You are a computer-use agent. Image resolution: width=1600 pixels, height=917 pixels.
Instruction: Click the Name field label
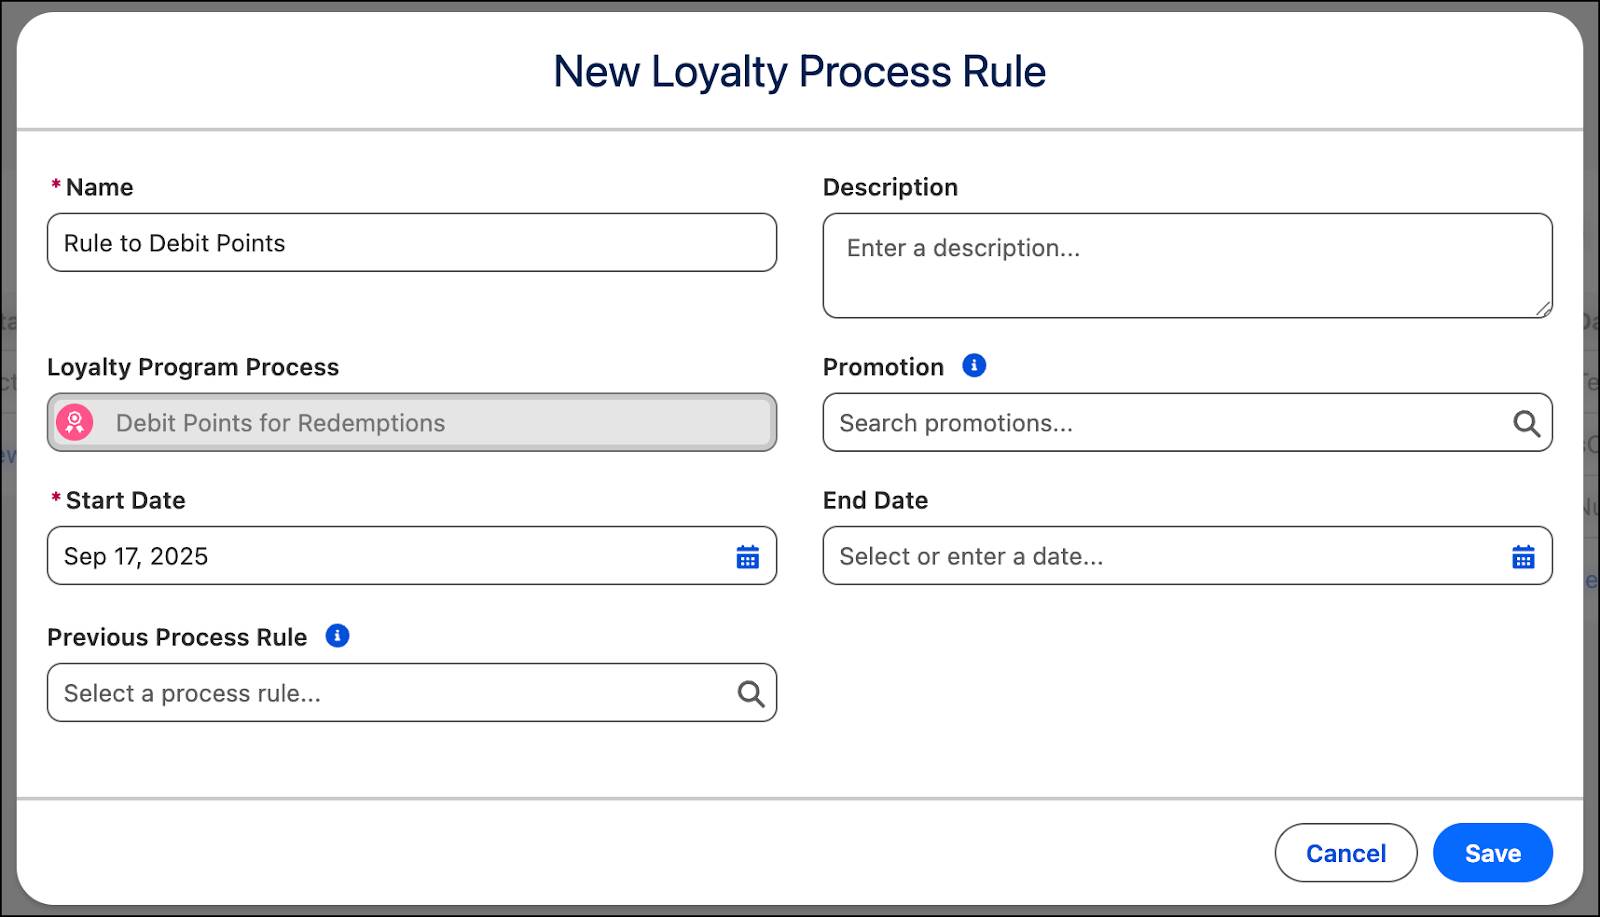coord(99,187)
